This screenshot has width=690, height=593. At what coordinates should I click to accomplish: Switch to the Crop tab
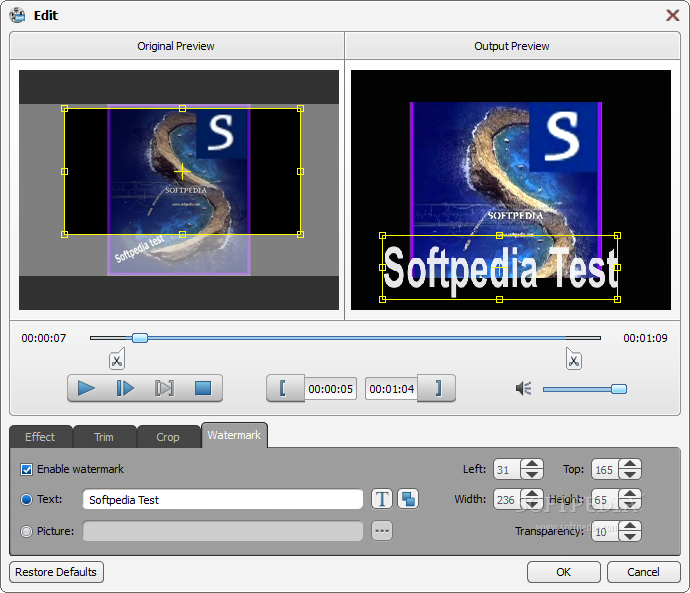tap(168, 437)
